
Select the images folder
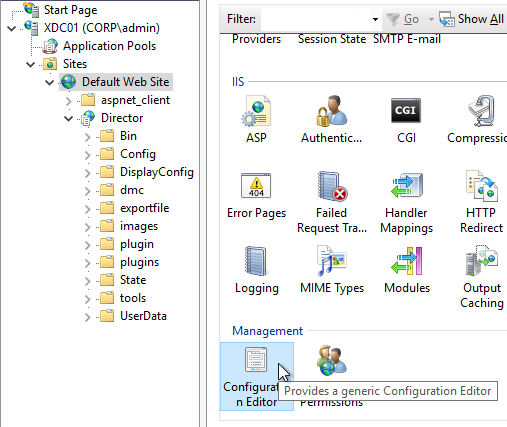(139, 226)
